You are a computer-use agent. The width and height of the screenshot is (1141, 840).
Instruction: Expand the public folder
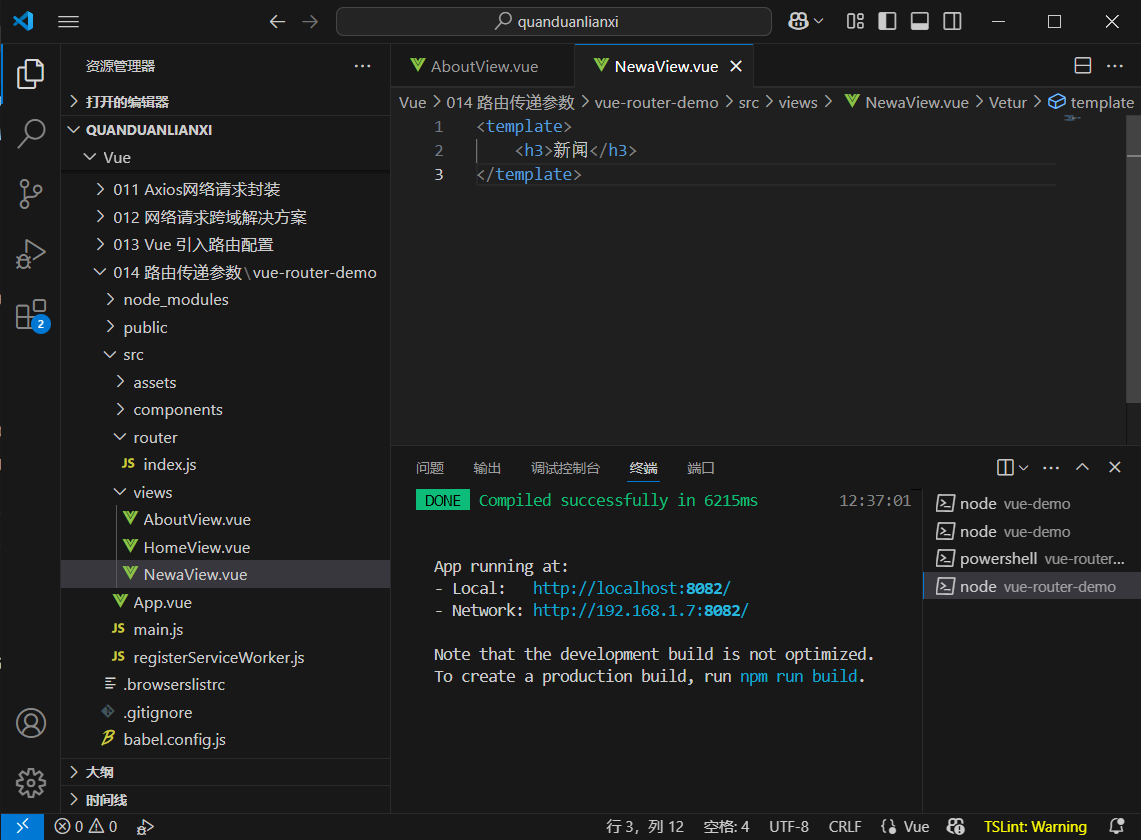[x=226, y=327]
